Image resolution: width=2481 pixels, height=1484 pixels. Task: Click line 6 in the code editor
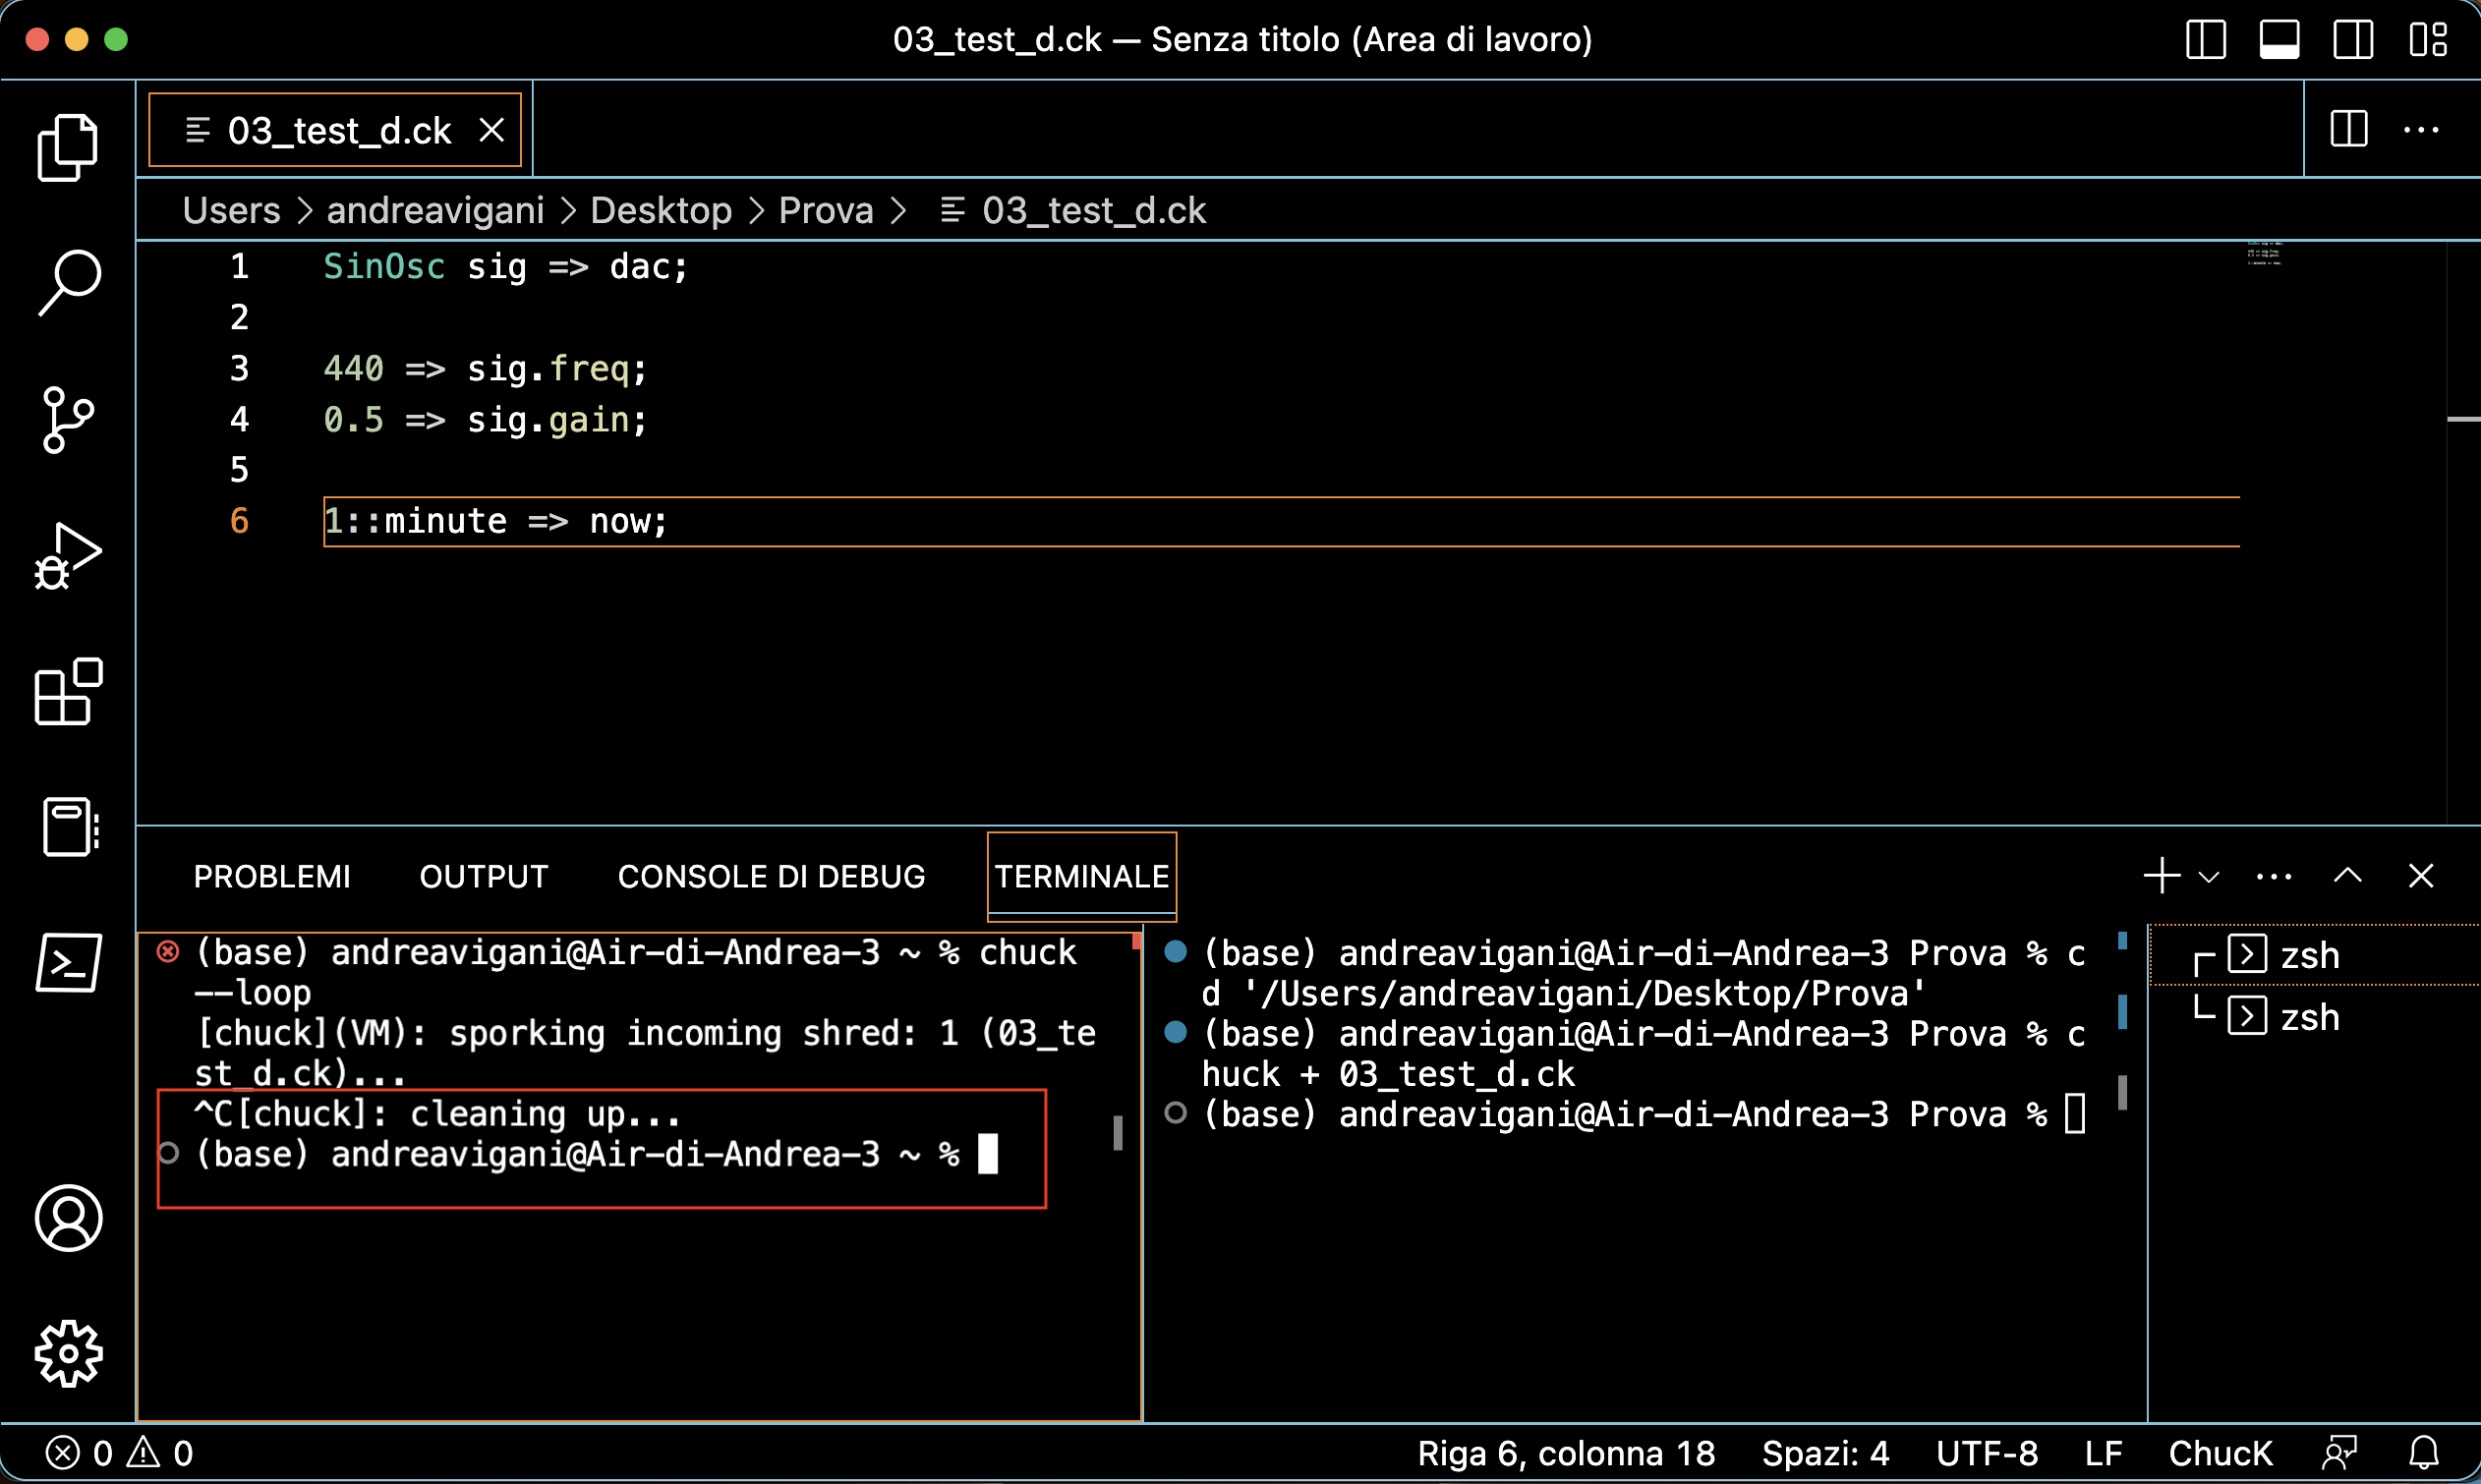point(1280,521)
